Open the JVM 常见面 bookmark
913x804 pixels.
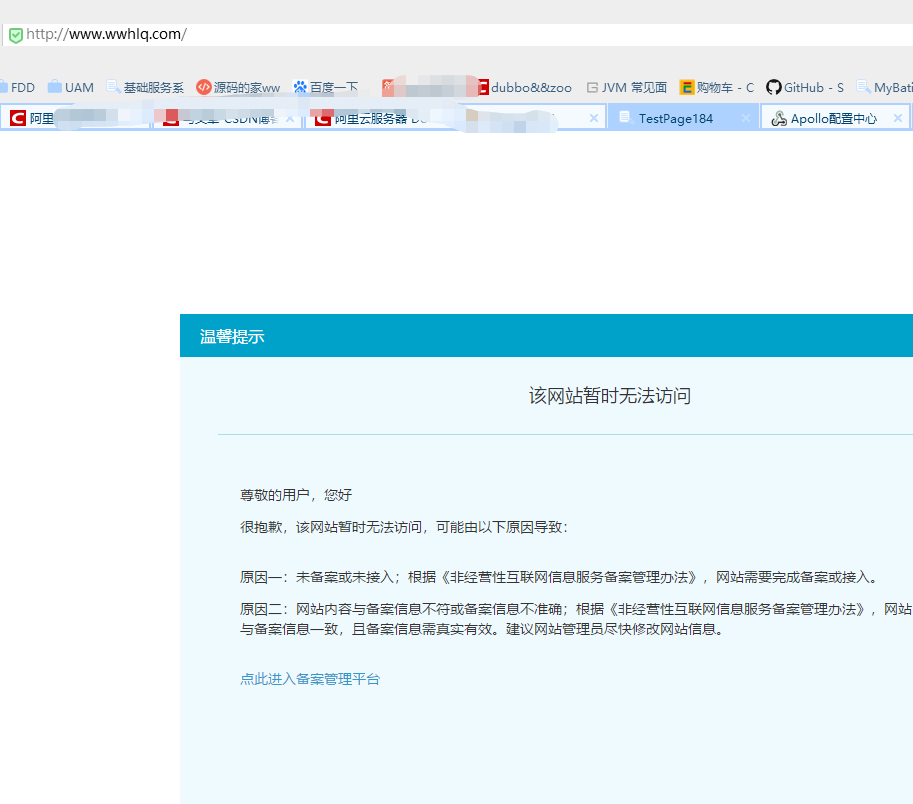point(627,88)
